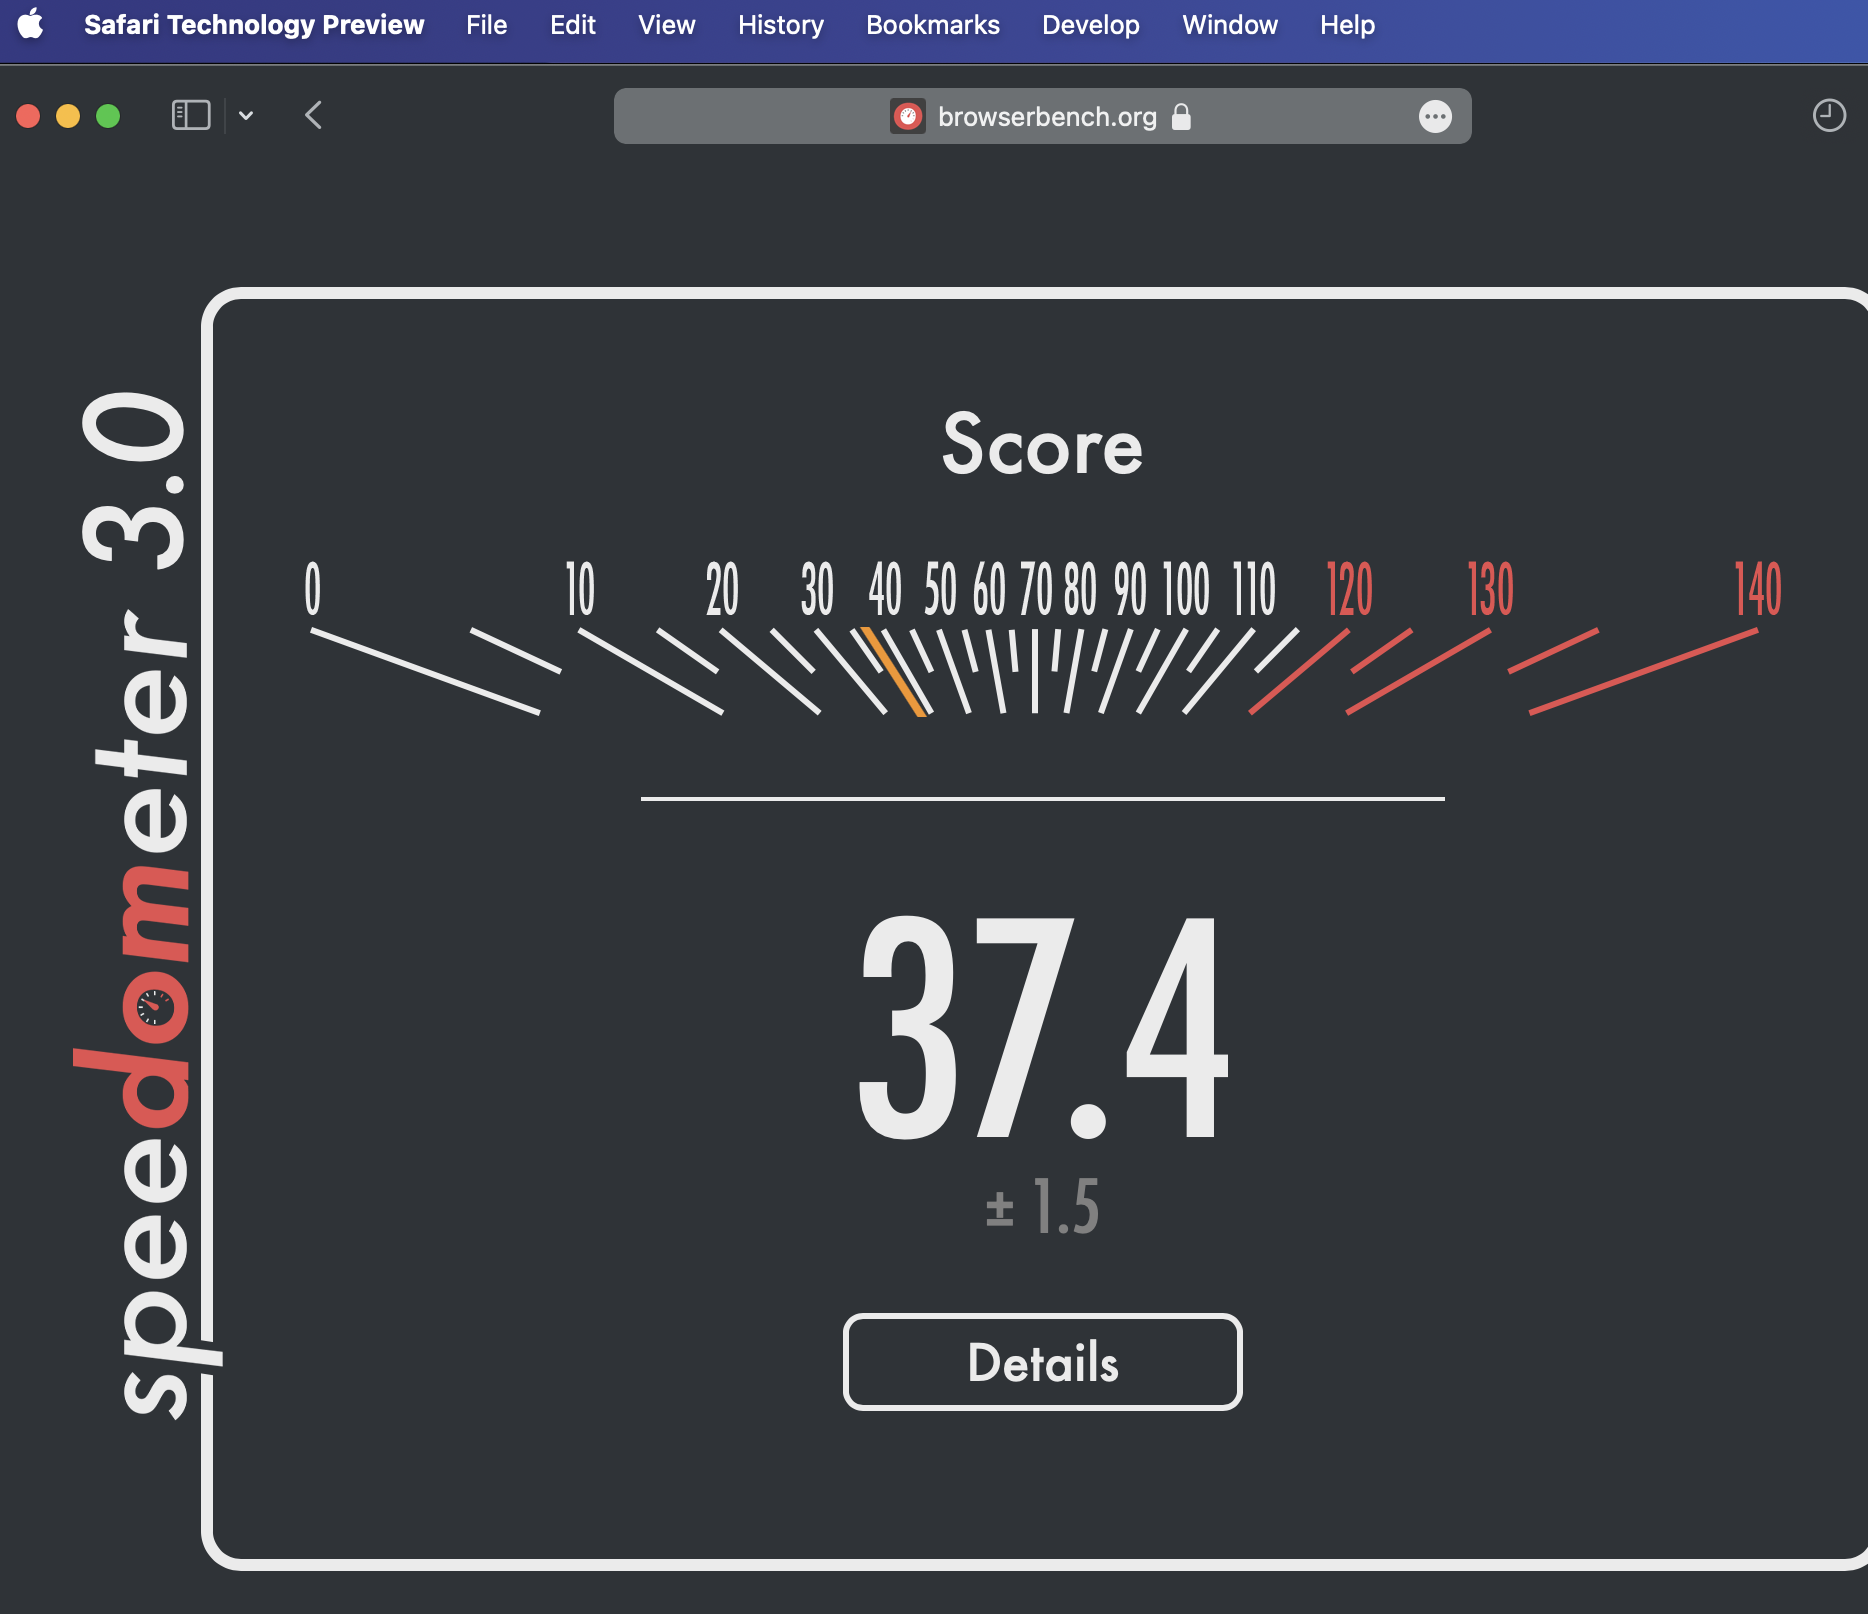Click the Speedometer favicon in address bar

click(908, 116)
